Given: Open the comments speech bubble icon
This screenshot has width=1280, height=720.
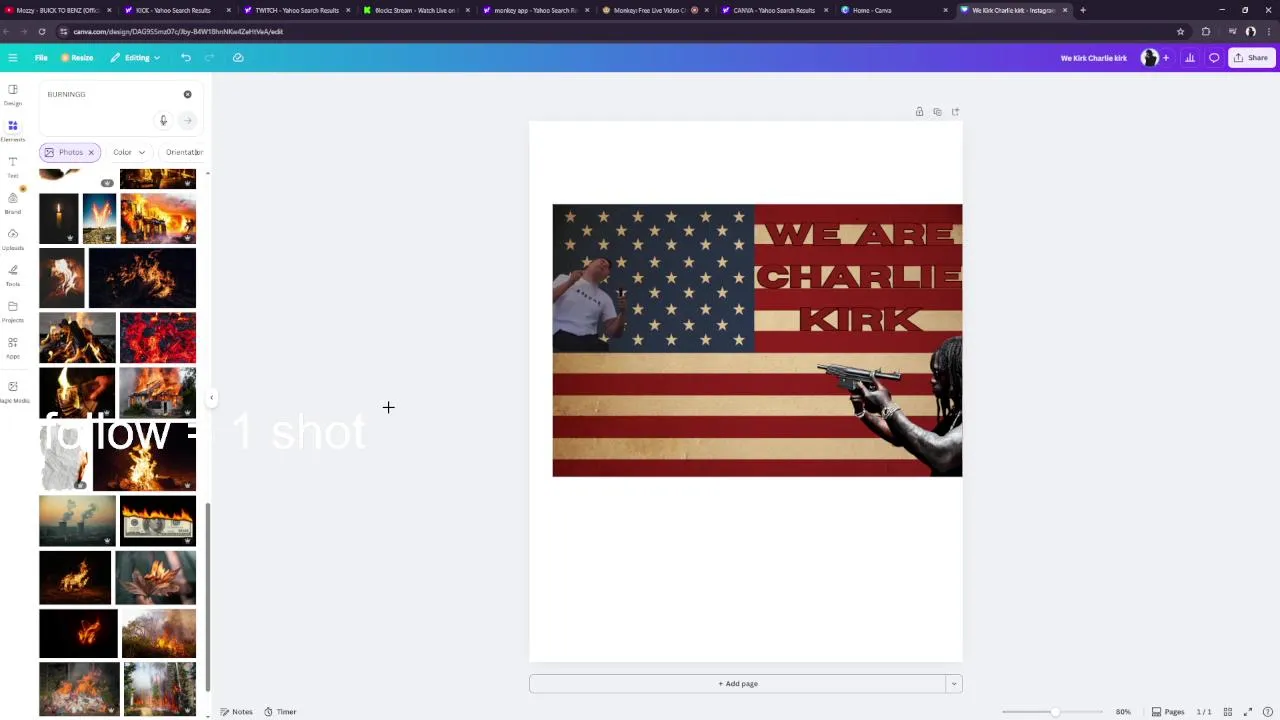Looking at the screenshot, I should [x=1214, y=58].
